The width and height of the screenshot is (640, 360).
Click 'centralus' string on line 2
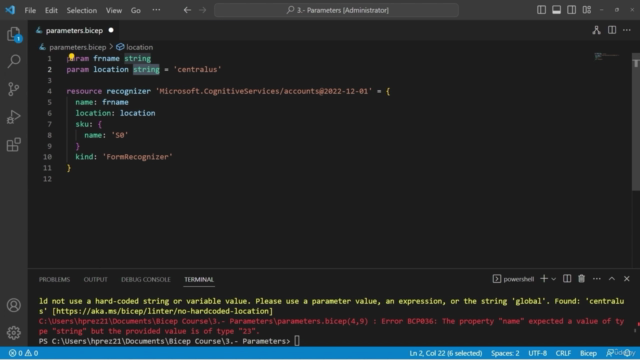coord(198,69)
